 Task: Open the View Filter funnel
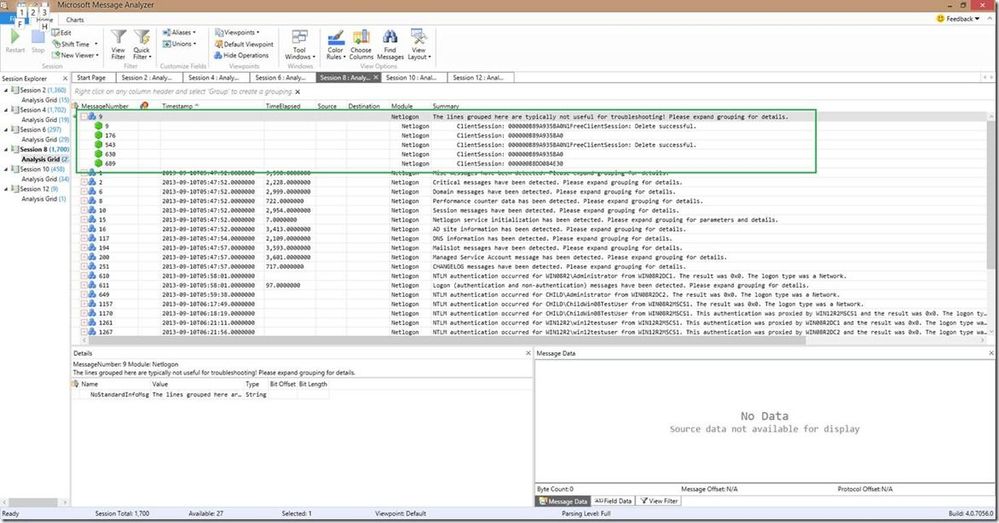pyautogui.click(x=119, y=44)
